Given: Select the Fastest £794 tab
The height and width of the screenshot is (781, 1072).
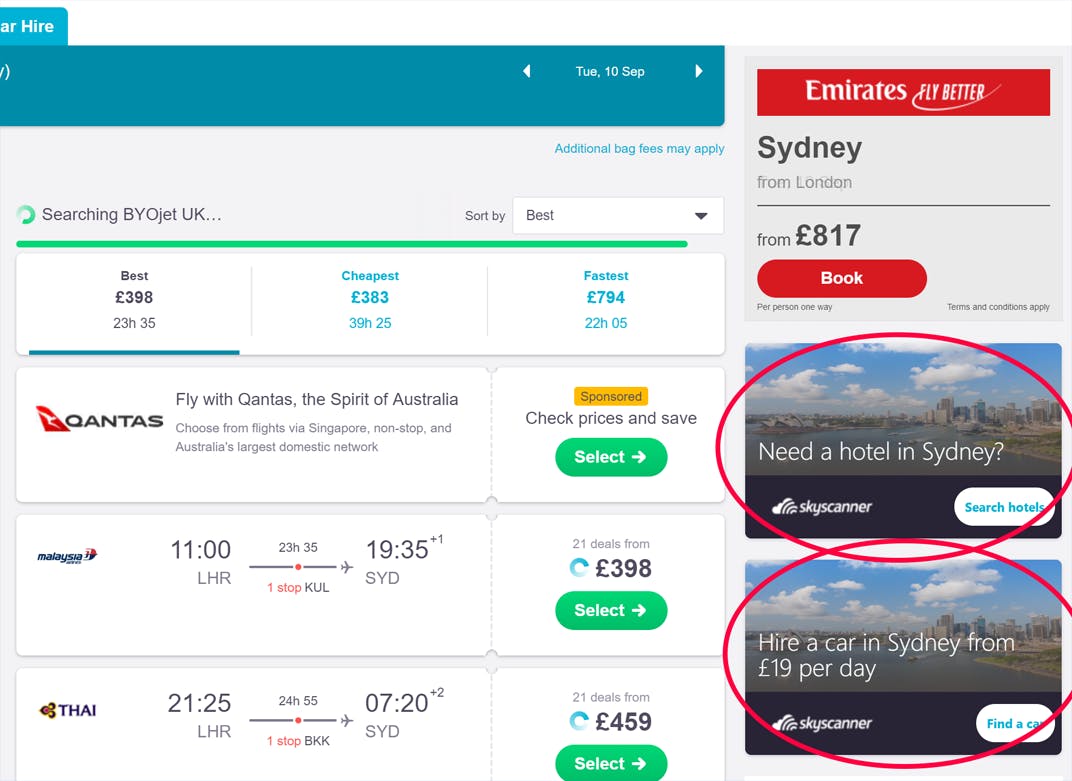Looking at the screenshot, I should (606, 298).
